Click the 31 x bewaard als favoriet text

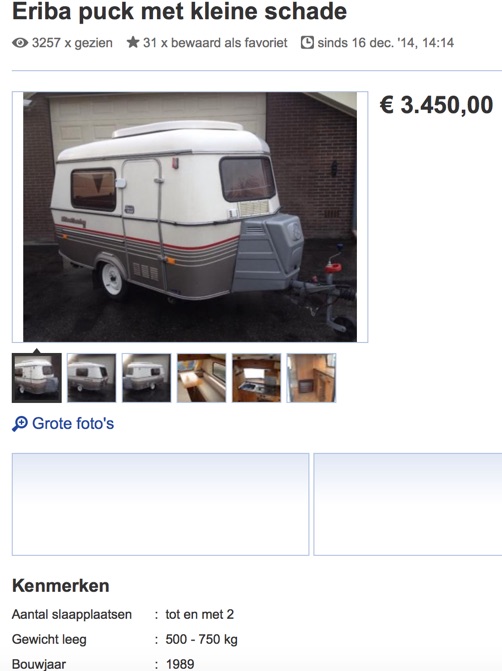pyautogui.click(x=215, y=43)
